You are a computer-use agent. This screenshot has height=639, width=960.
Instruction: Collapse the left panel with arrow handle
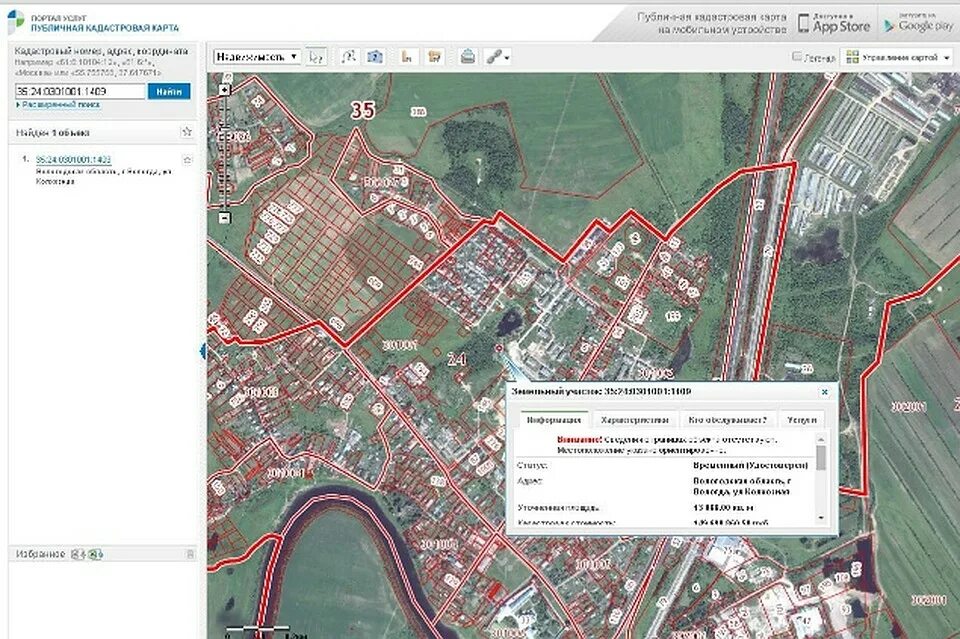coord(203,351)
